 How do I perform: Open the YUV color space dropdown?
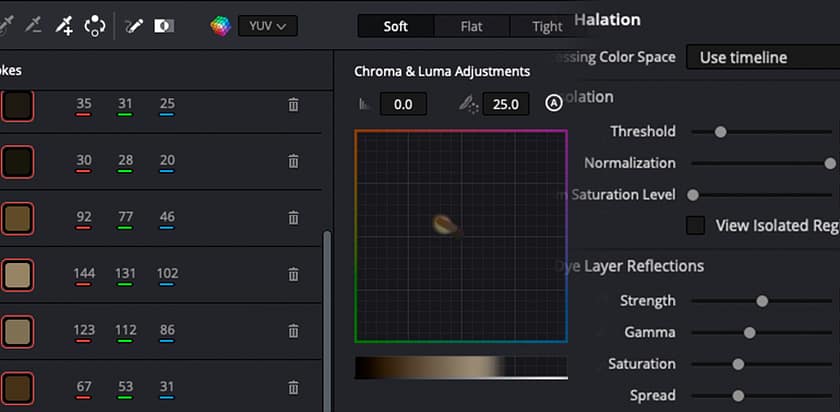pos(268,26)
